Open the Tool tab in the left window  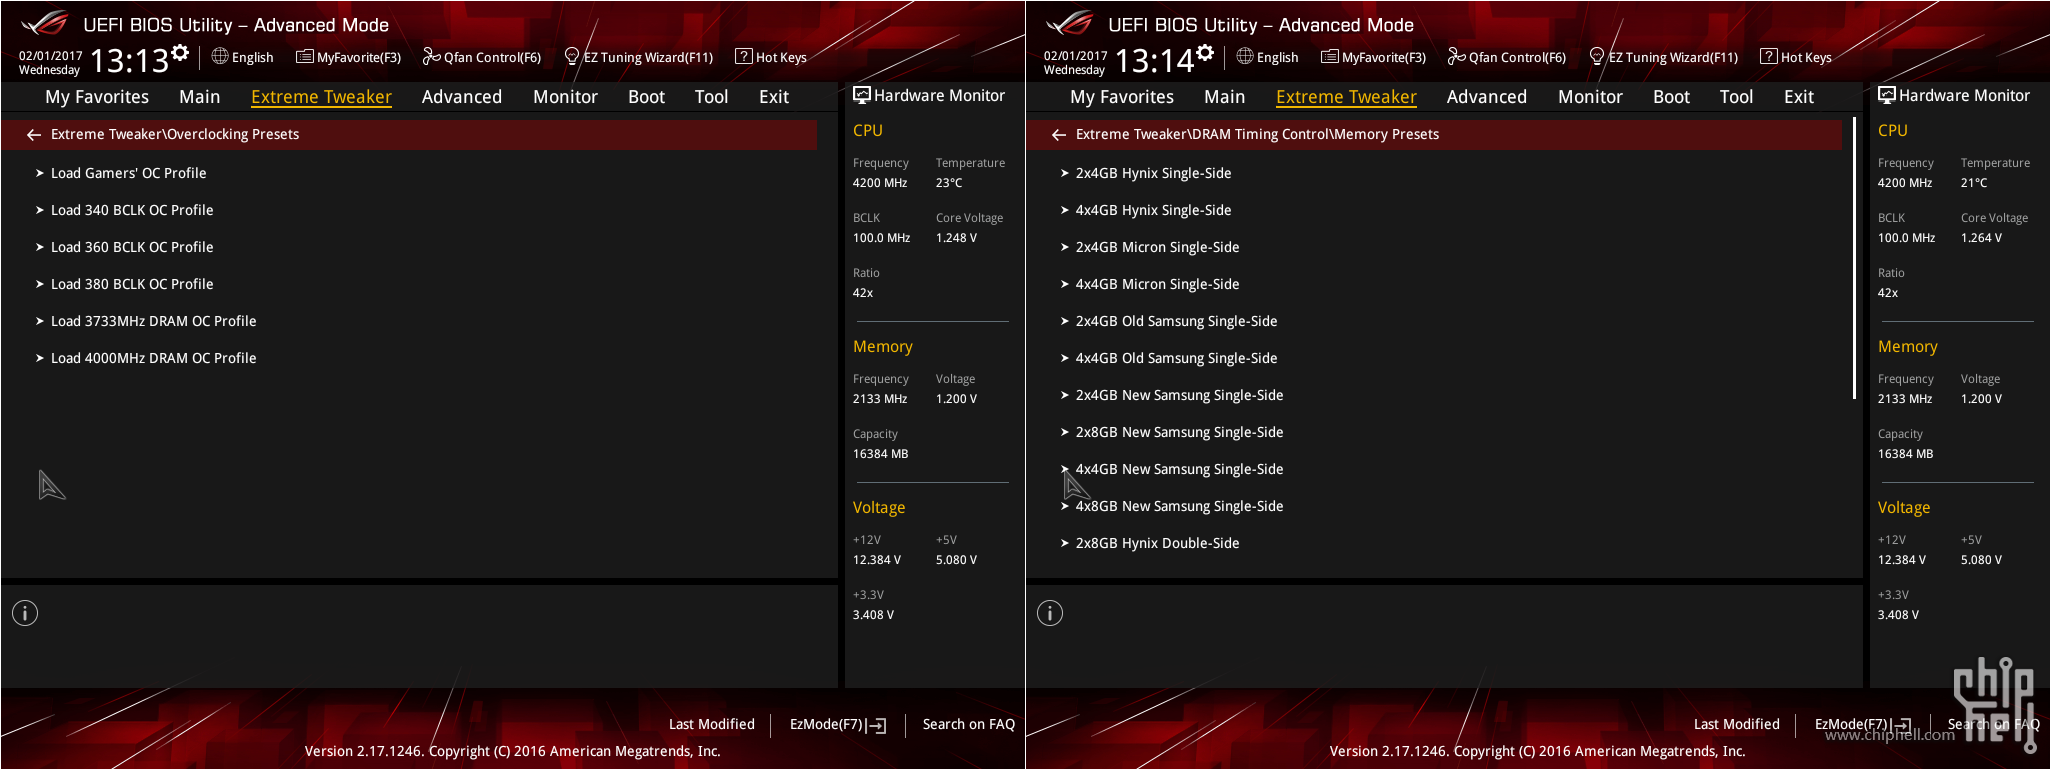(x=711, y=97)
